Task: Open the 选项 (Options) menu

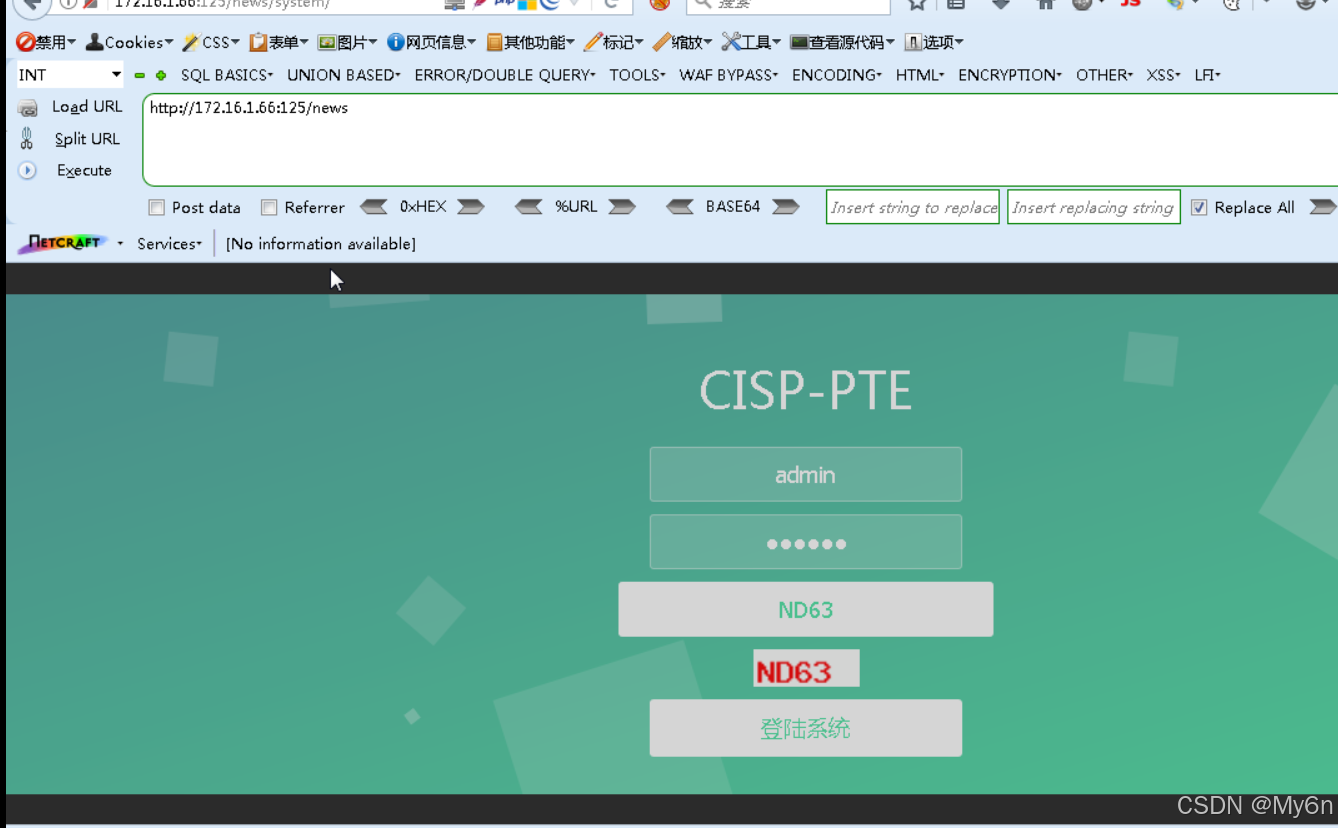Action: [934, 42]
